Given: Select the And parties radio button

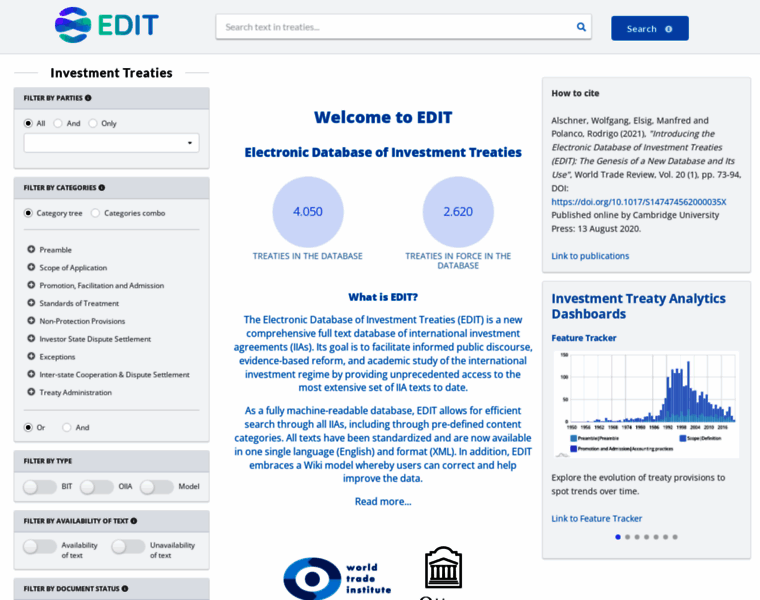Looking at the screenshot, I should 58,123.
